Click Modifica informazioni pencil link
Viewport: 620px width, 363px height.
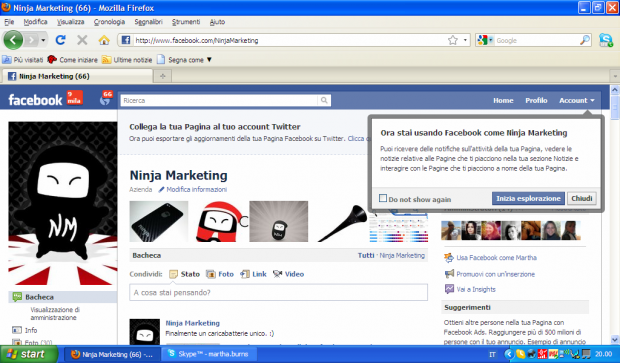tap(193, 189)
